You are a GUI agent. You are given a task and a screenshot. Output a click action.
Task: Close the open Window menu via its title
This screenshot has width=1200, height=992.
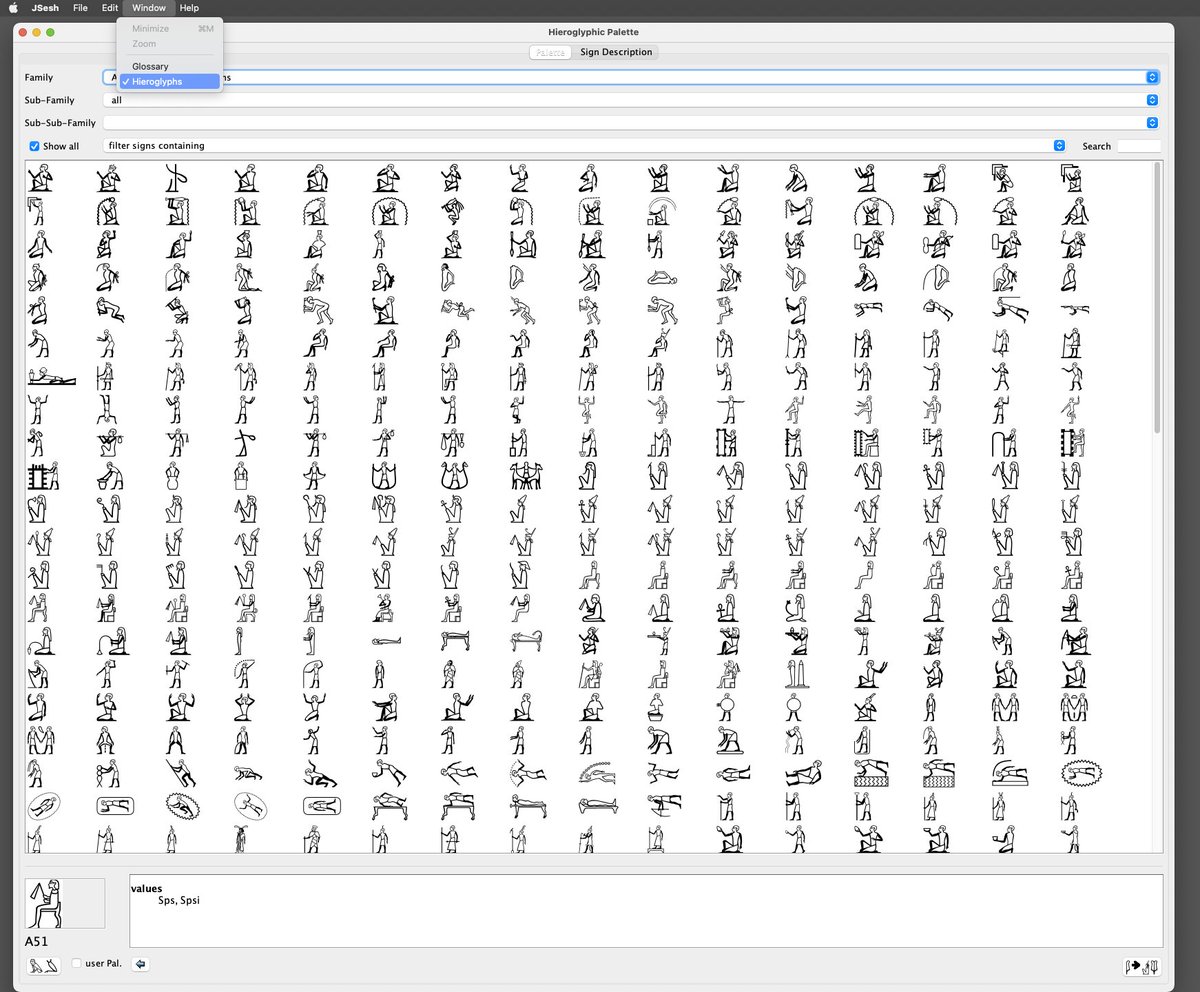point(149,8)
